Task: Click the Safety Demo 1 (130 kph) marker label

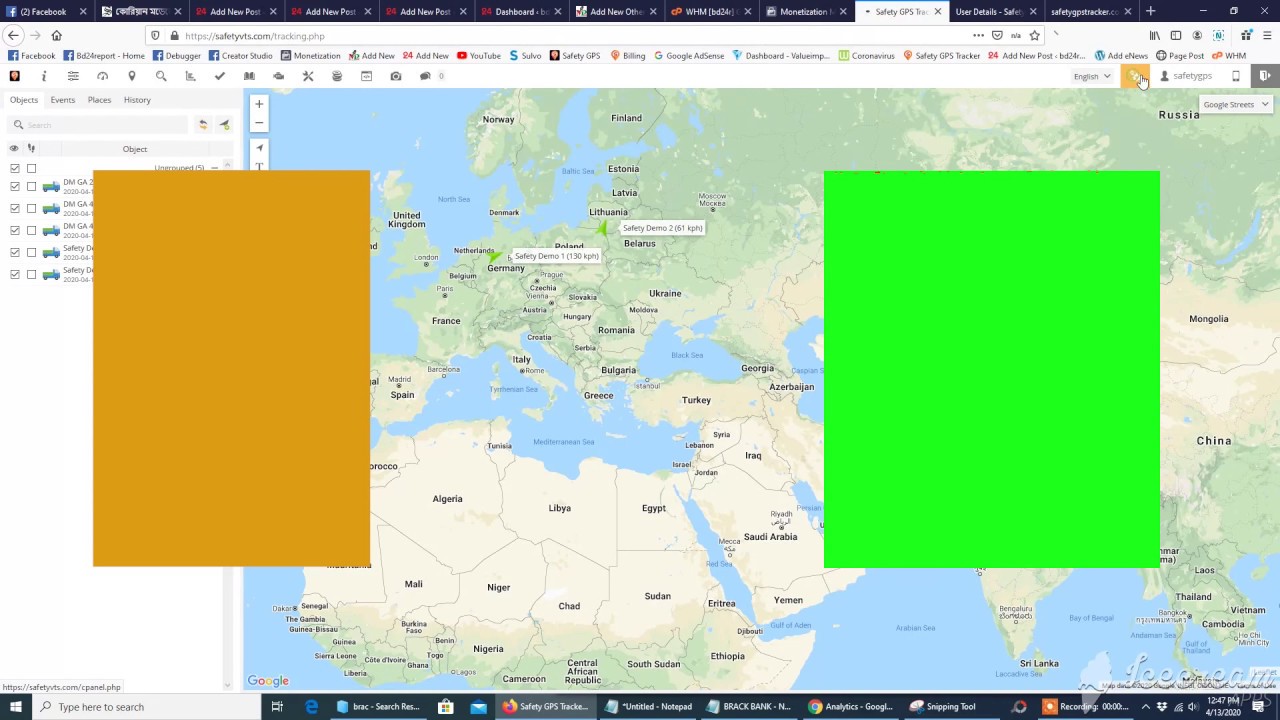Action: 556,256
